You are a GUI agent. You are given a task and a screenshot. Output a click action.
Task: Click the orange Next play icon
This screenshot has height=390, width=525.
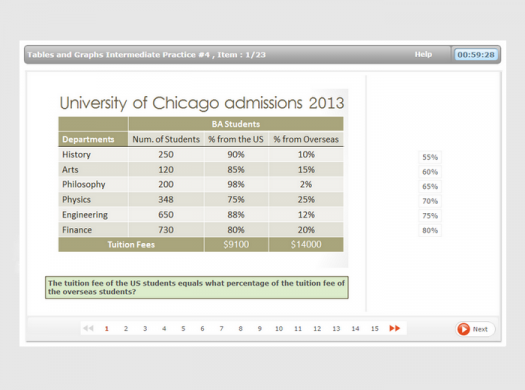tap(463, 329)
